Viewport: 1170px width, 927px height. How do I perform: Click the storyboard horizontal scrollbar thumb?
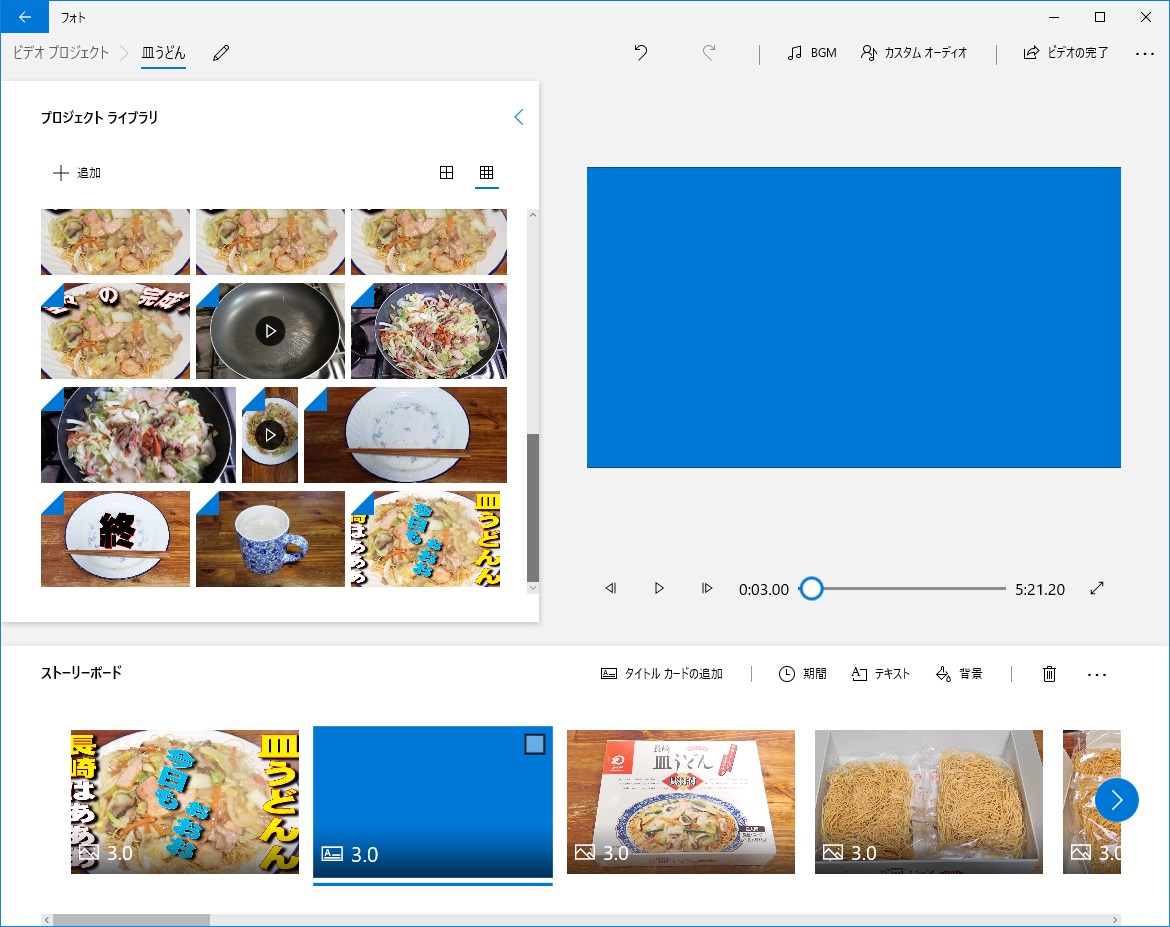(x=131, y=920)
